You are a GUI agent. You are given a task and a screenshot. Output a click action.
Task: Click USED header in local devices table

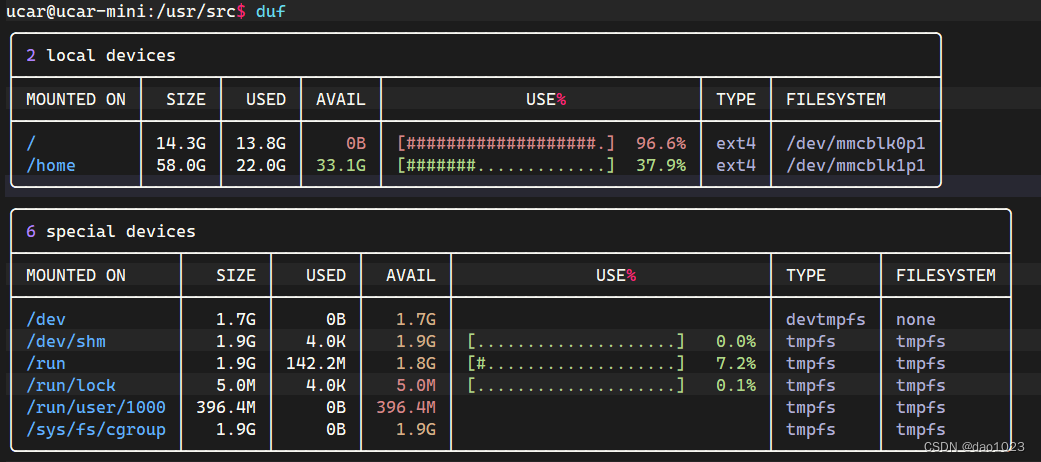coord(266,100)
